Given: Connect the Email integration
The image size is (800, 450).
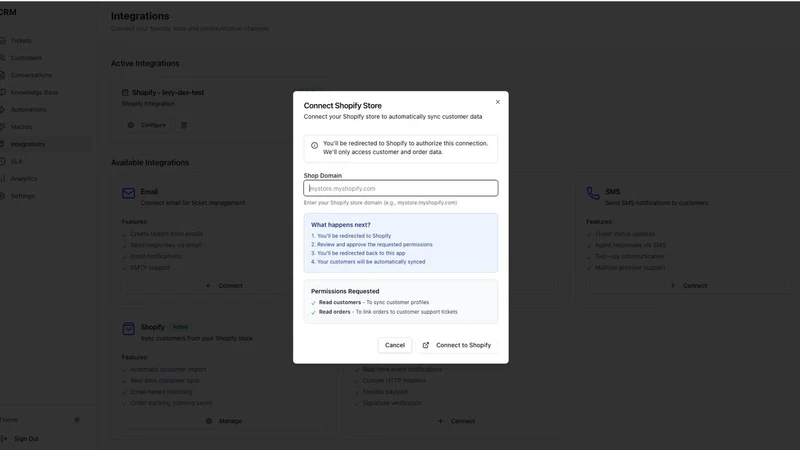Looking at the screenshot, I should 224,286.
